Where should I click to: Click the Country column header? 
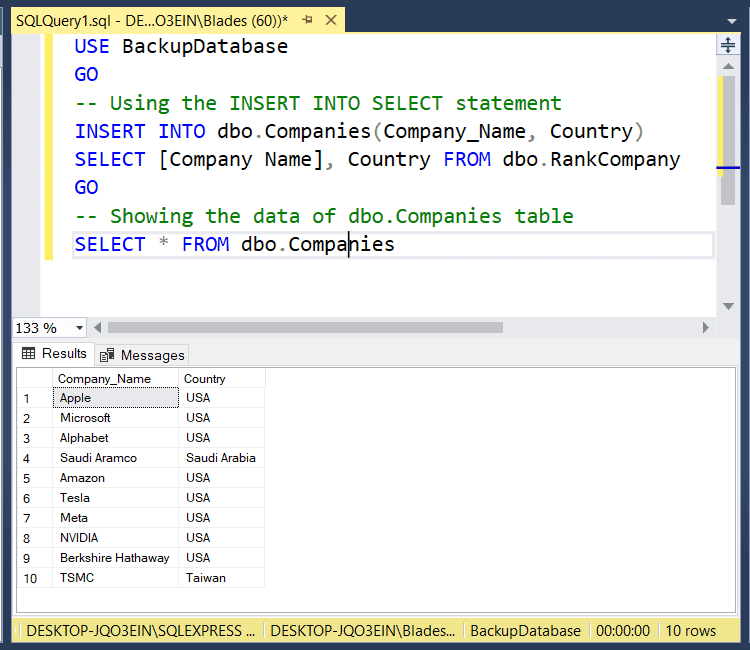pos(222,379)
